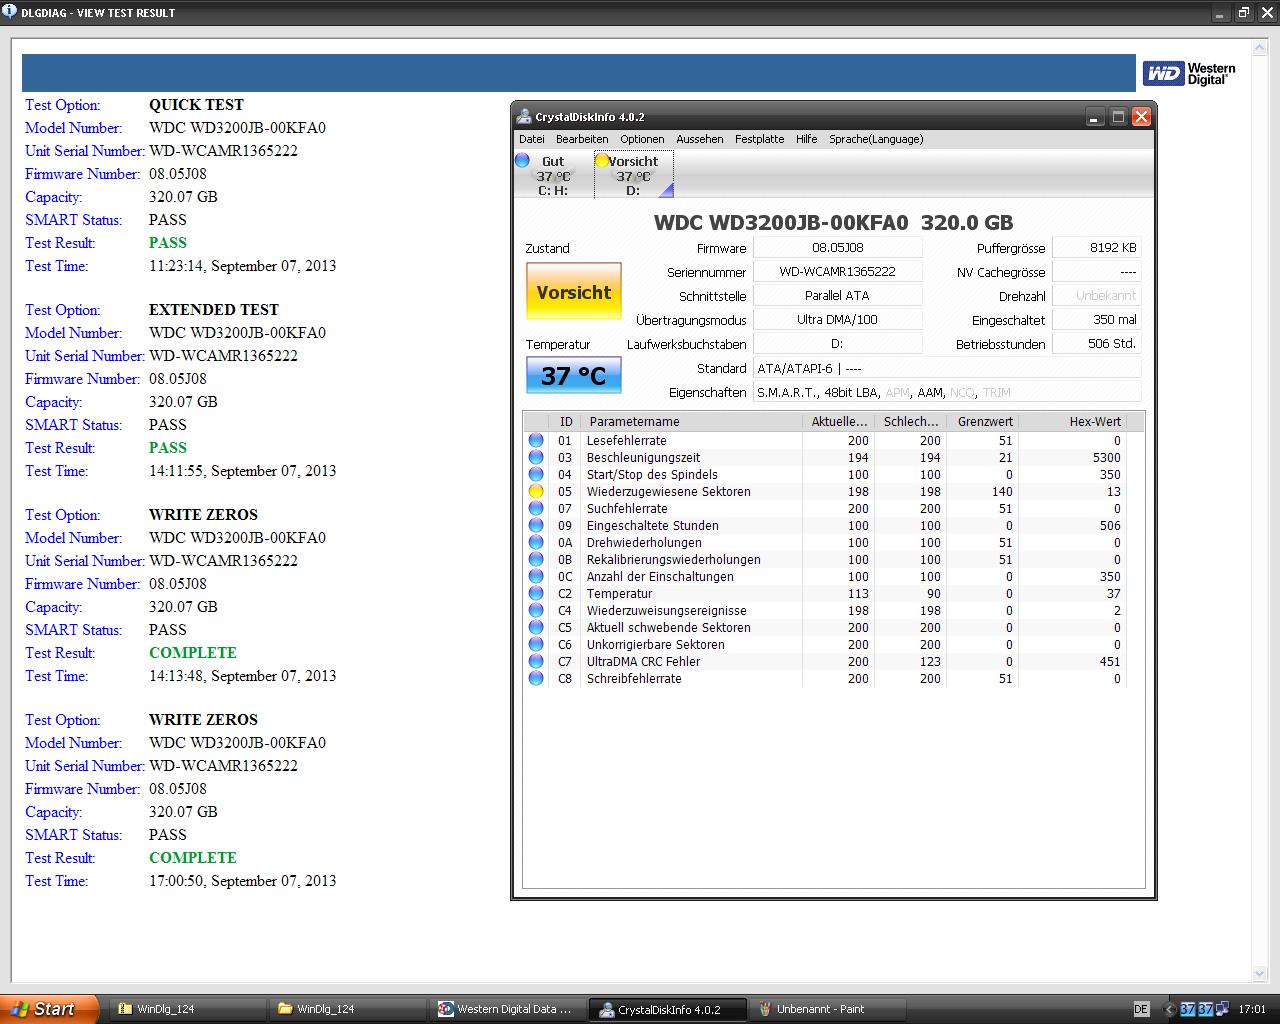Switch to Western Digital Data taskbar button

tap(506, 1009)
